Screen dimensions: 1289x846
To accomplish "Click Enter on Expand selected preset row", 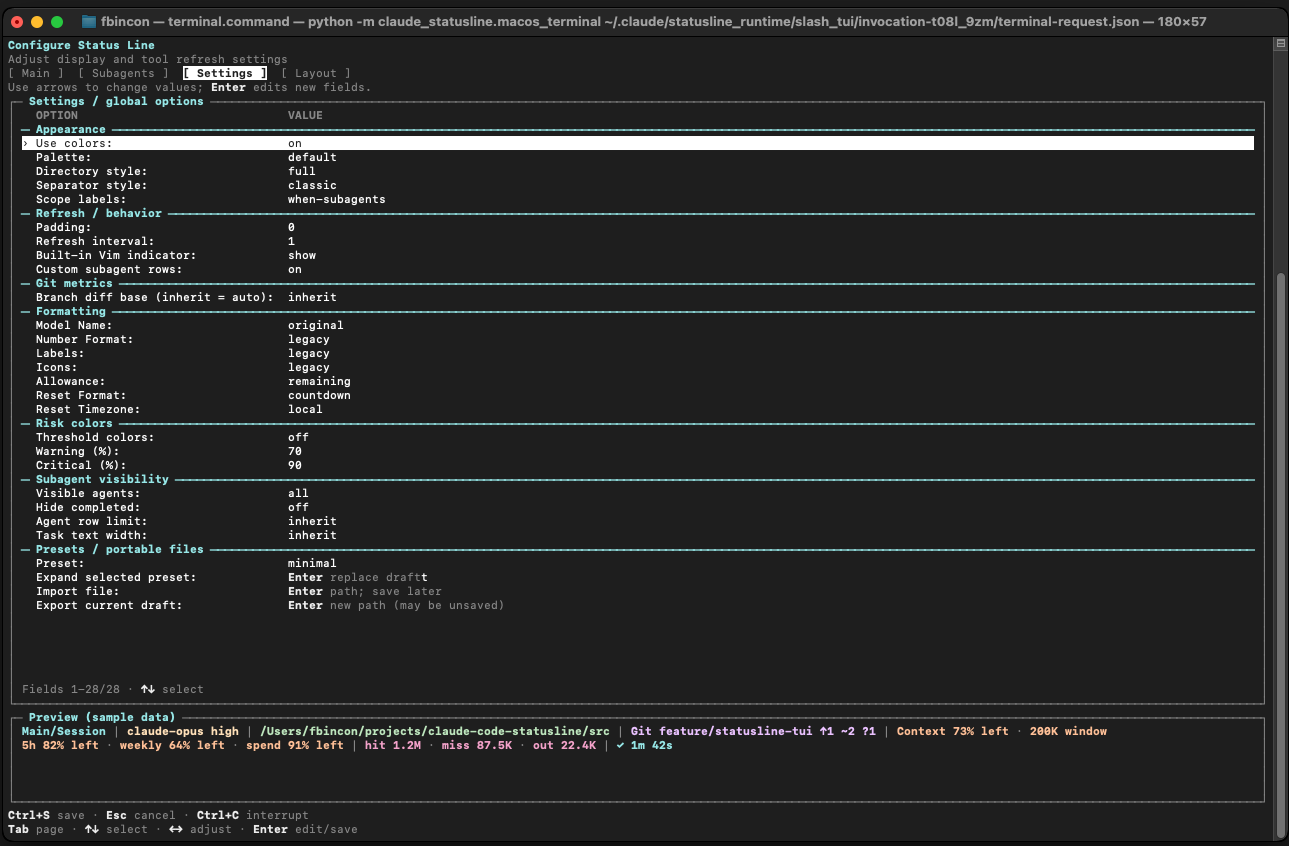I will (305, 577).
